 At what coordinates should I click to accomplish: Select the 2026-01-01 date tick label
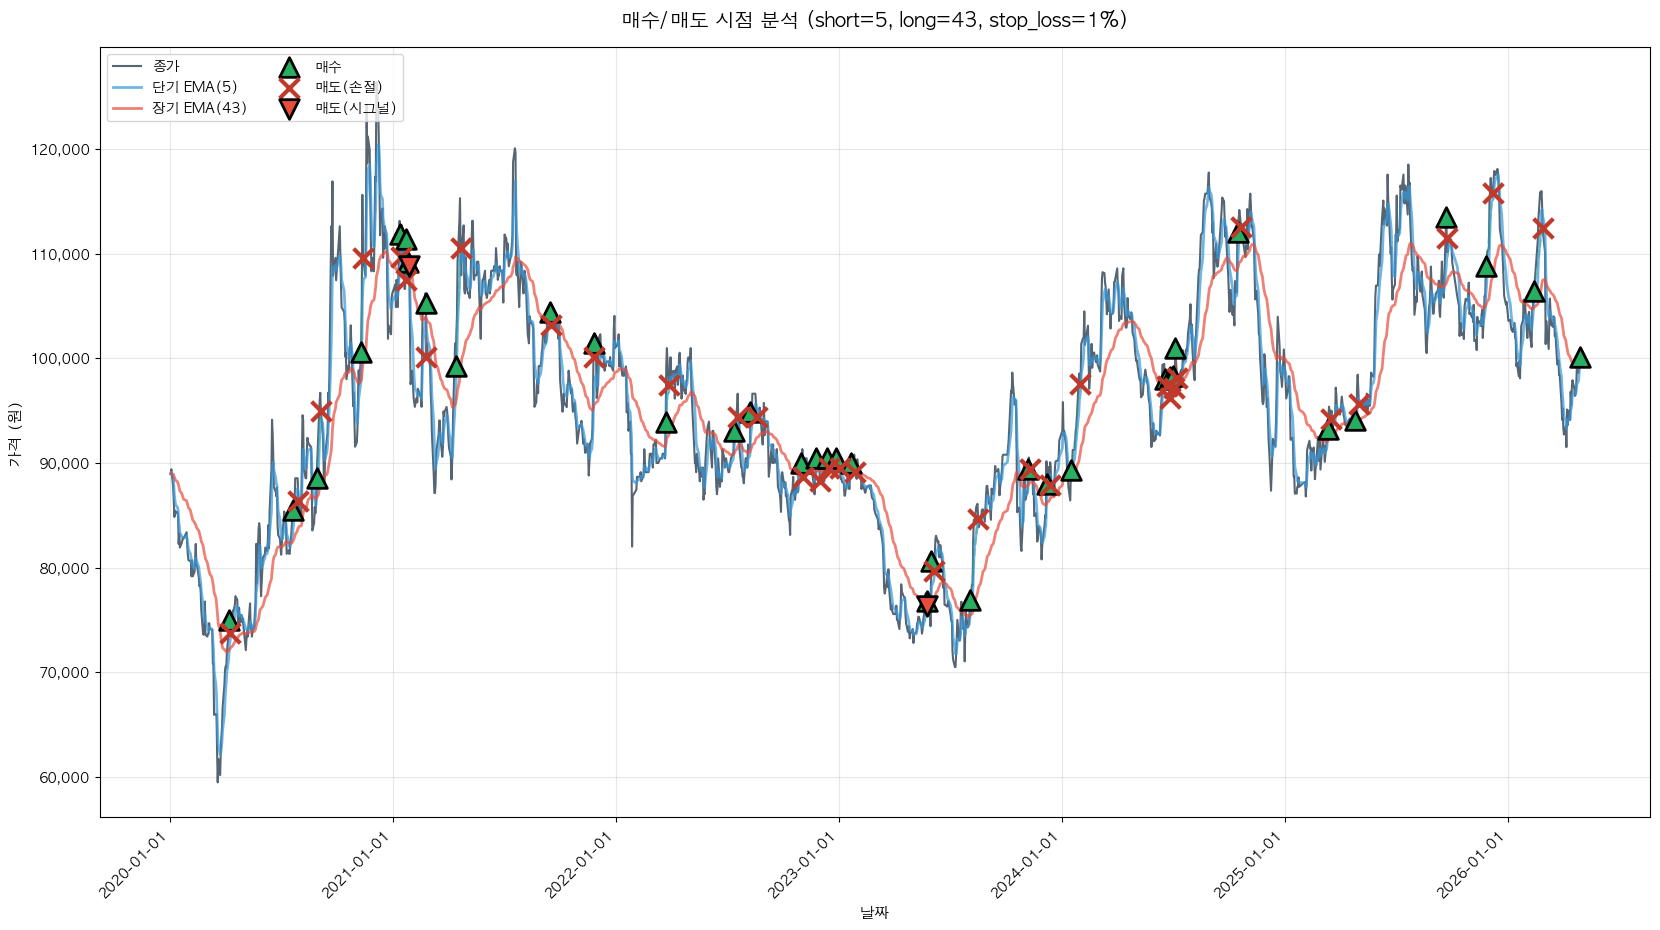1470,866
